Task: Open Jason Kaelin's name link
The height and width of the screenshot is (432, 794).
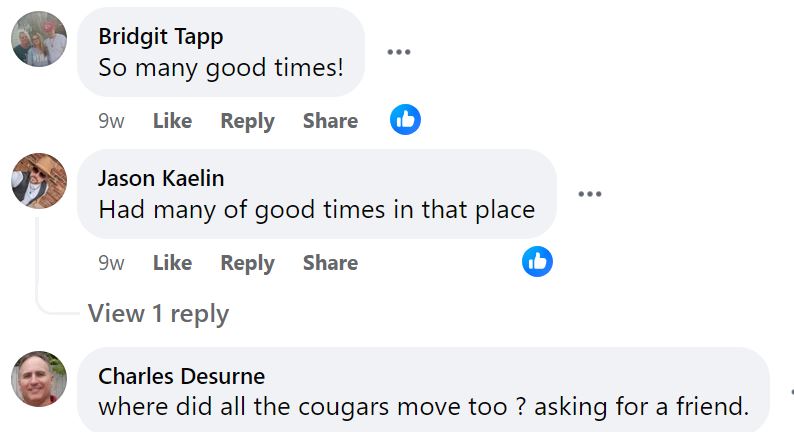Action: 161,179
